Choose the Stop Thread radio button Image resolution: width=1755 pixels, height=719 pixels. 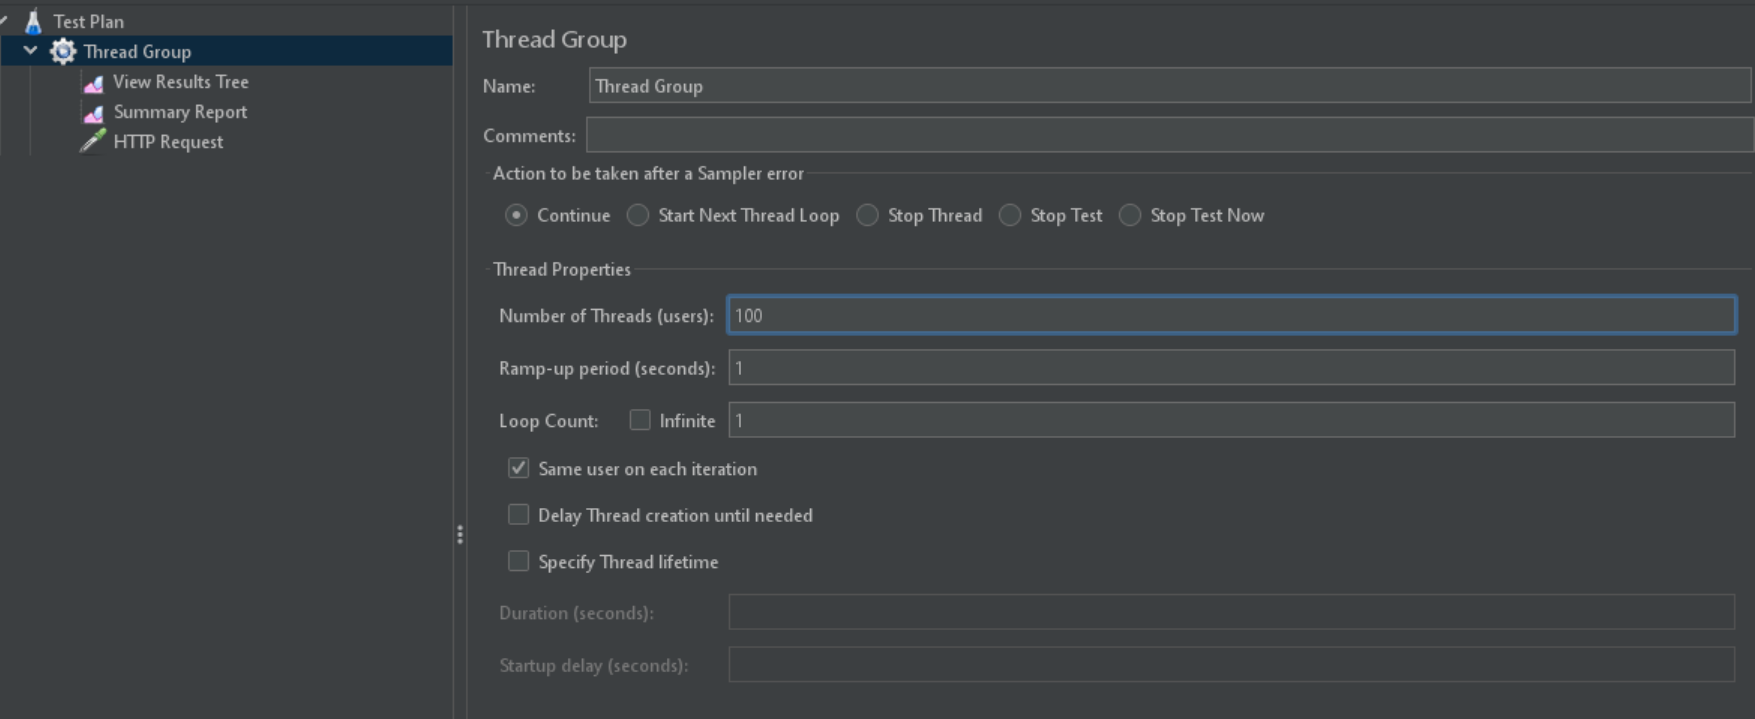868,216
